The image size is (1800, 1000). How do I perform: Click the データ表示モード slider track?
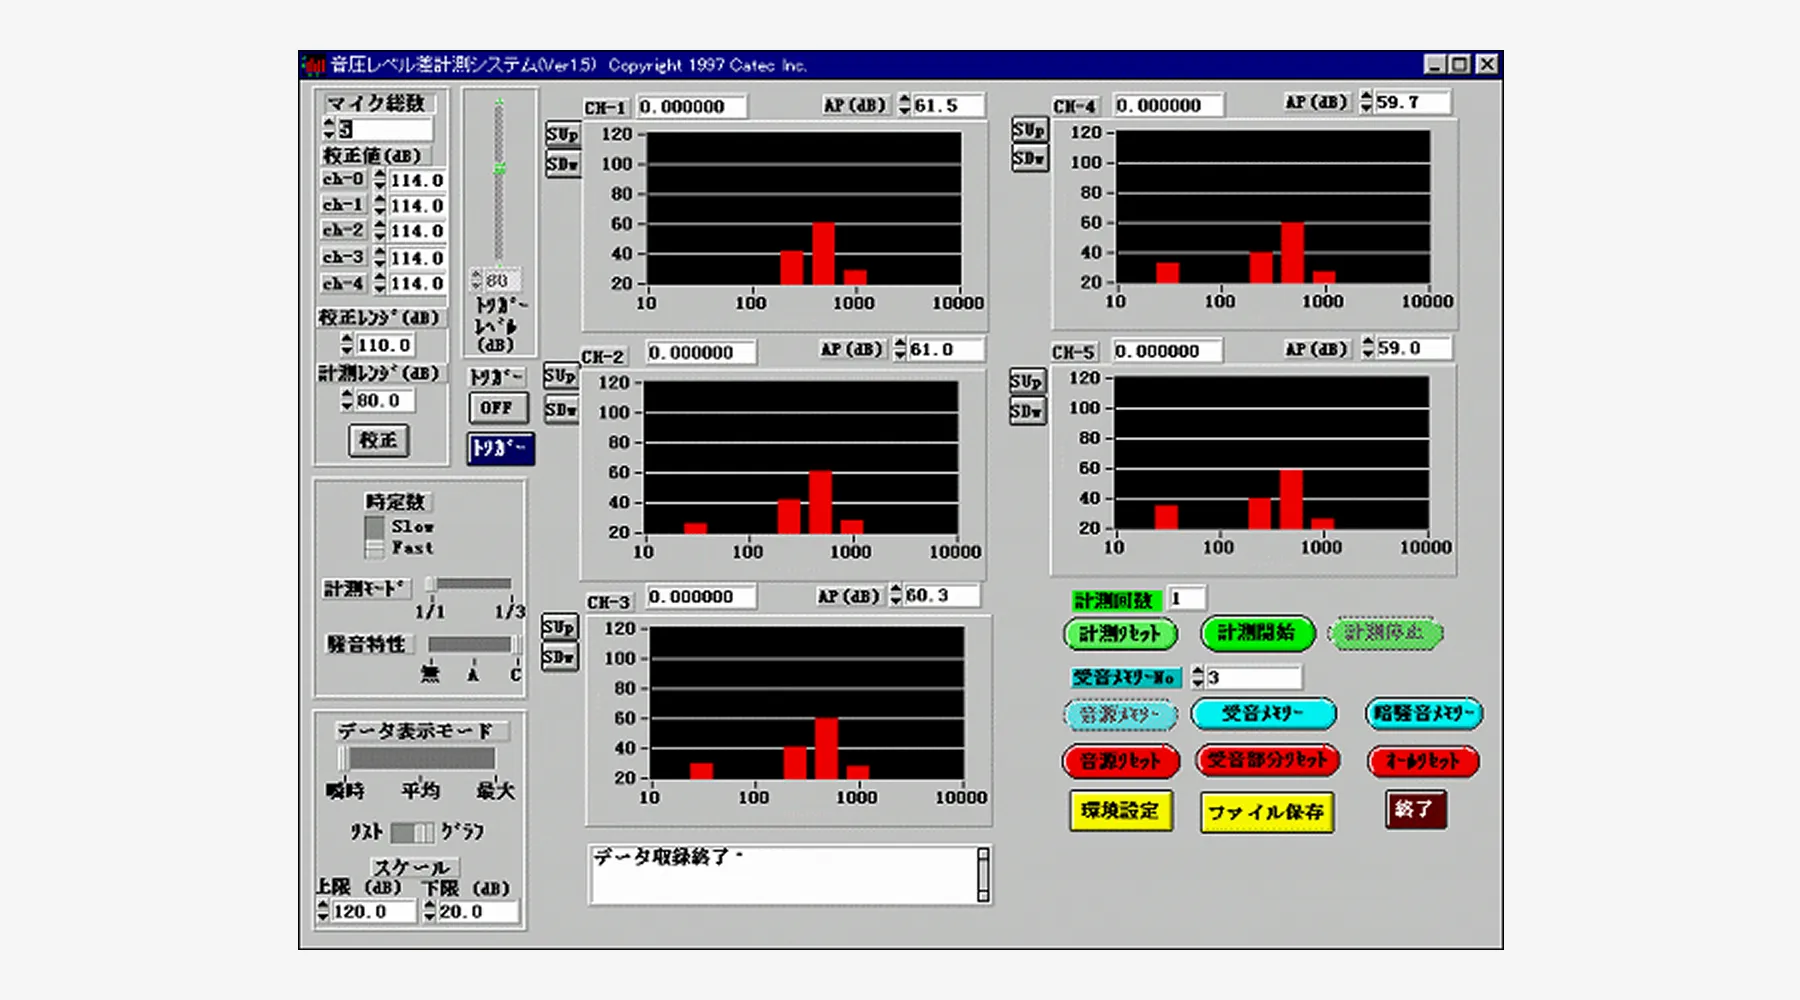420,759
